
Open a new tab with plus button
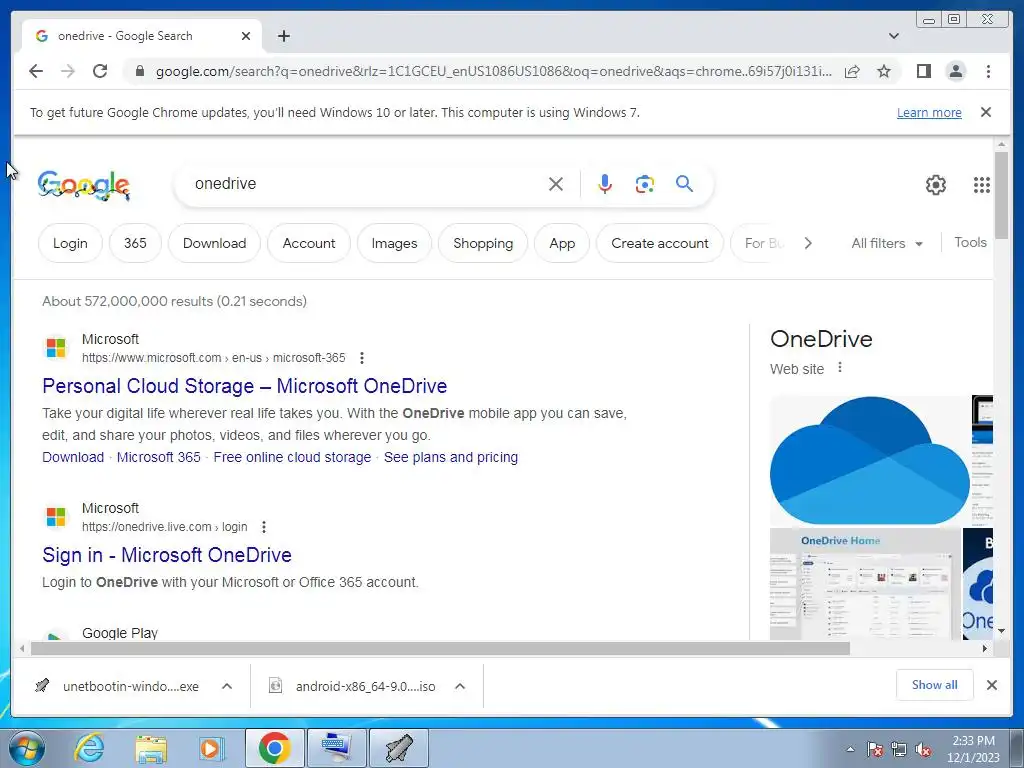(283, 36)
